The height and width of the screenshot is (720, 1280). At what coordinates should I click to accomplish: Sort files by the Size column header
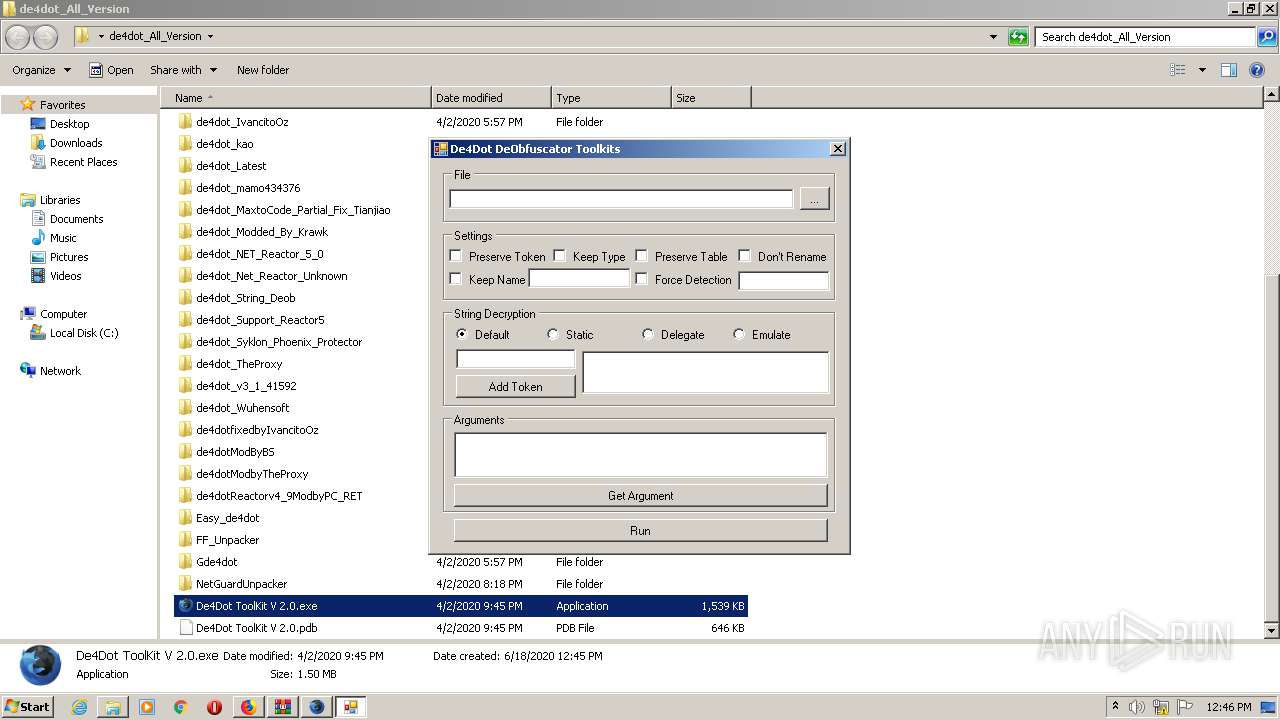tap(711, 98)
